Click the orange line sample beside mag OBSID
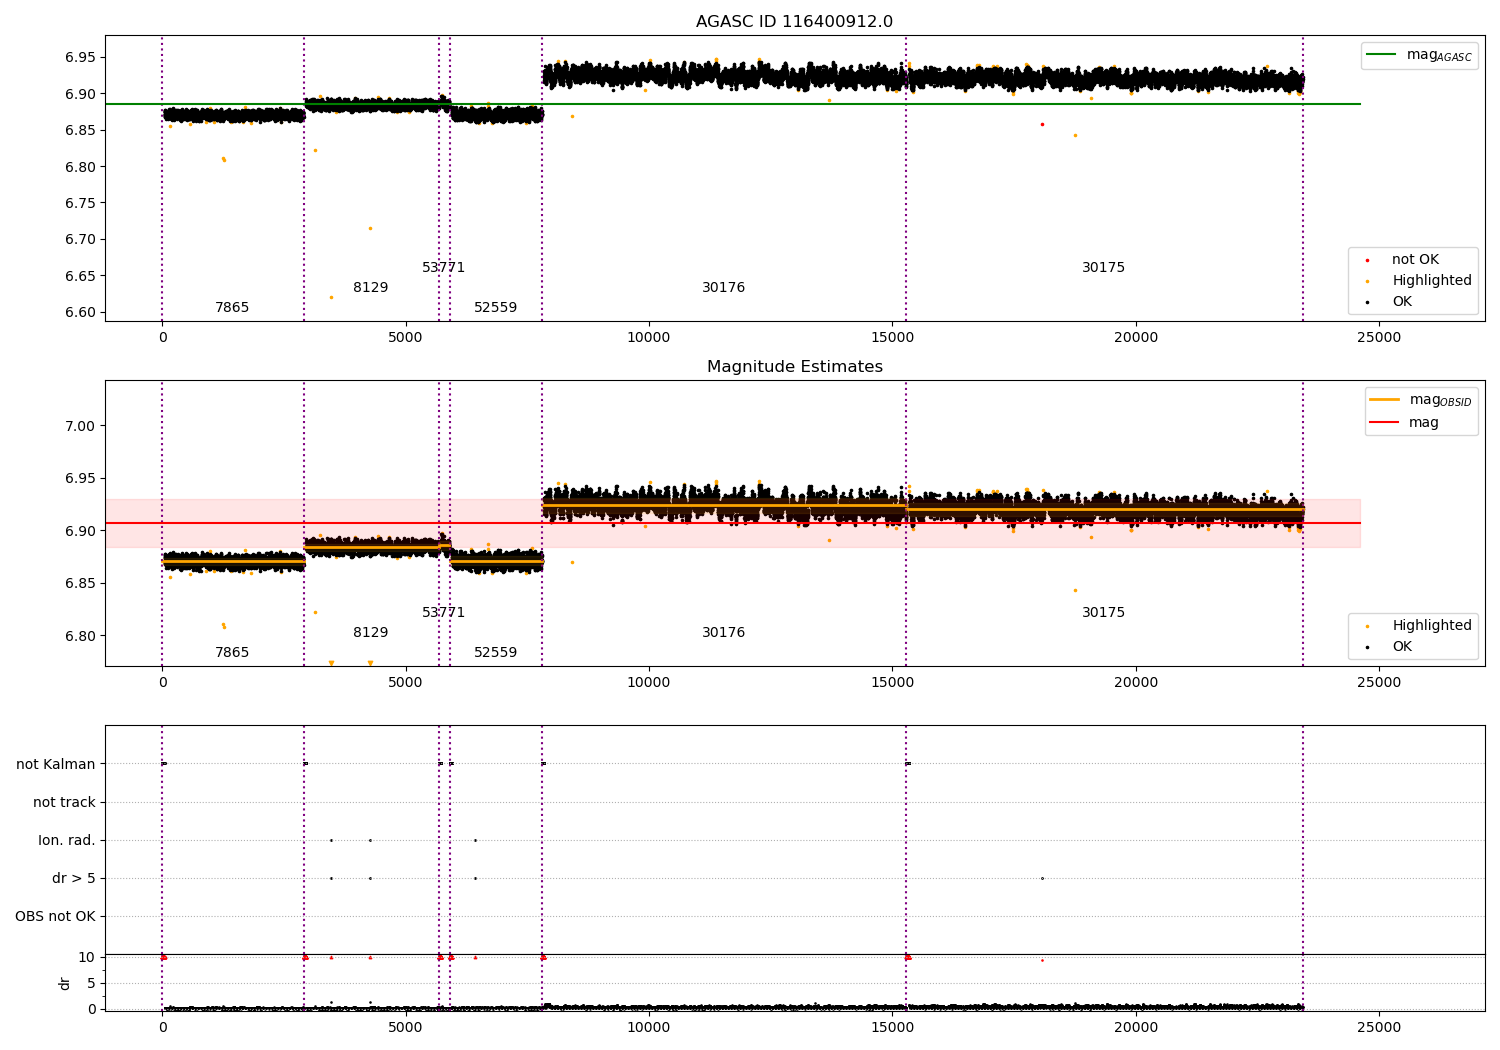 [1385, 400]
